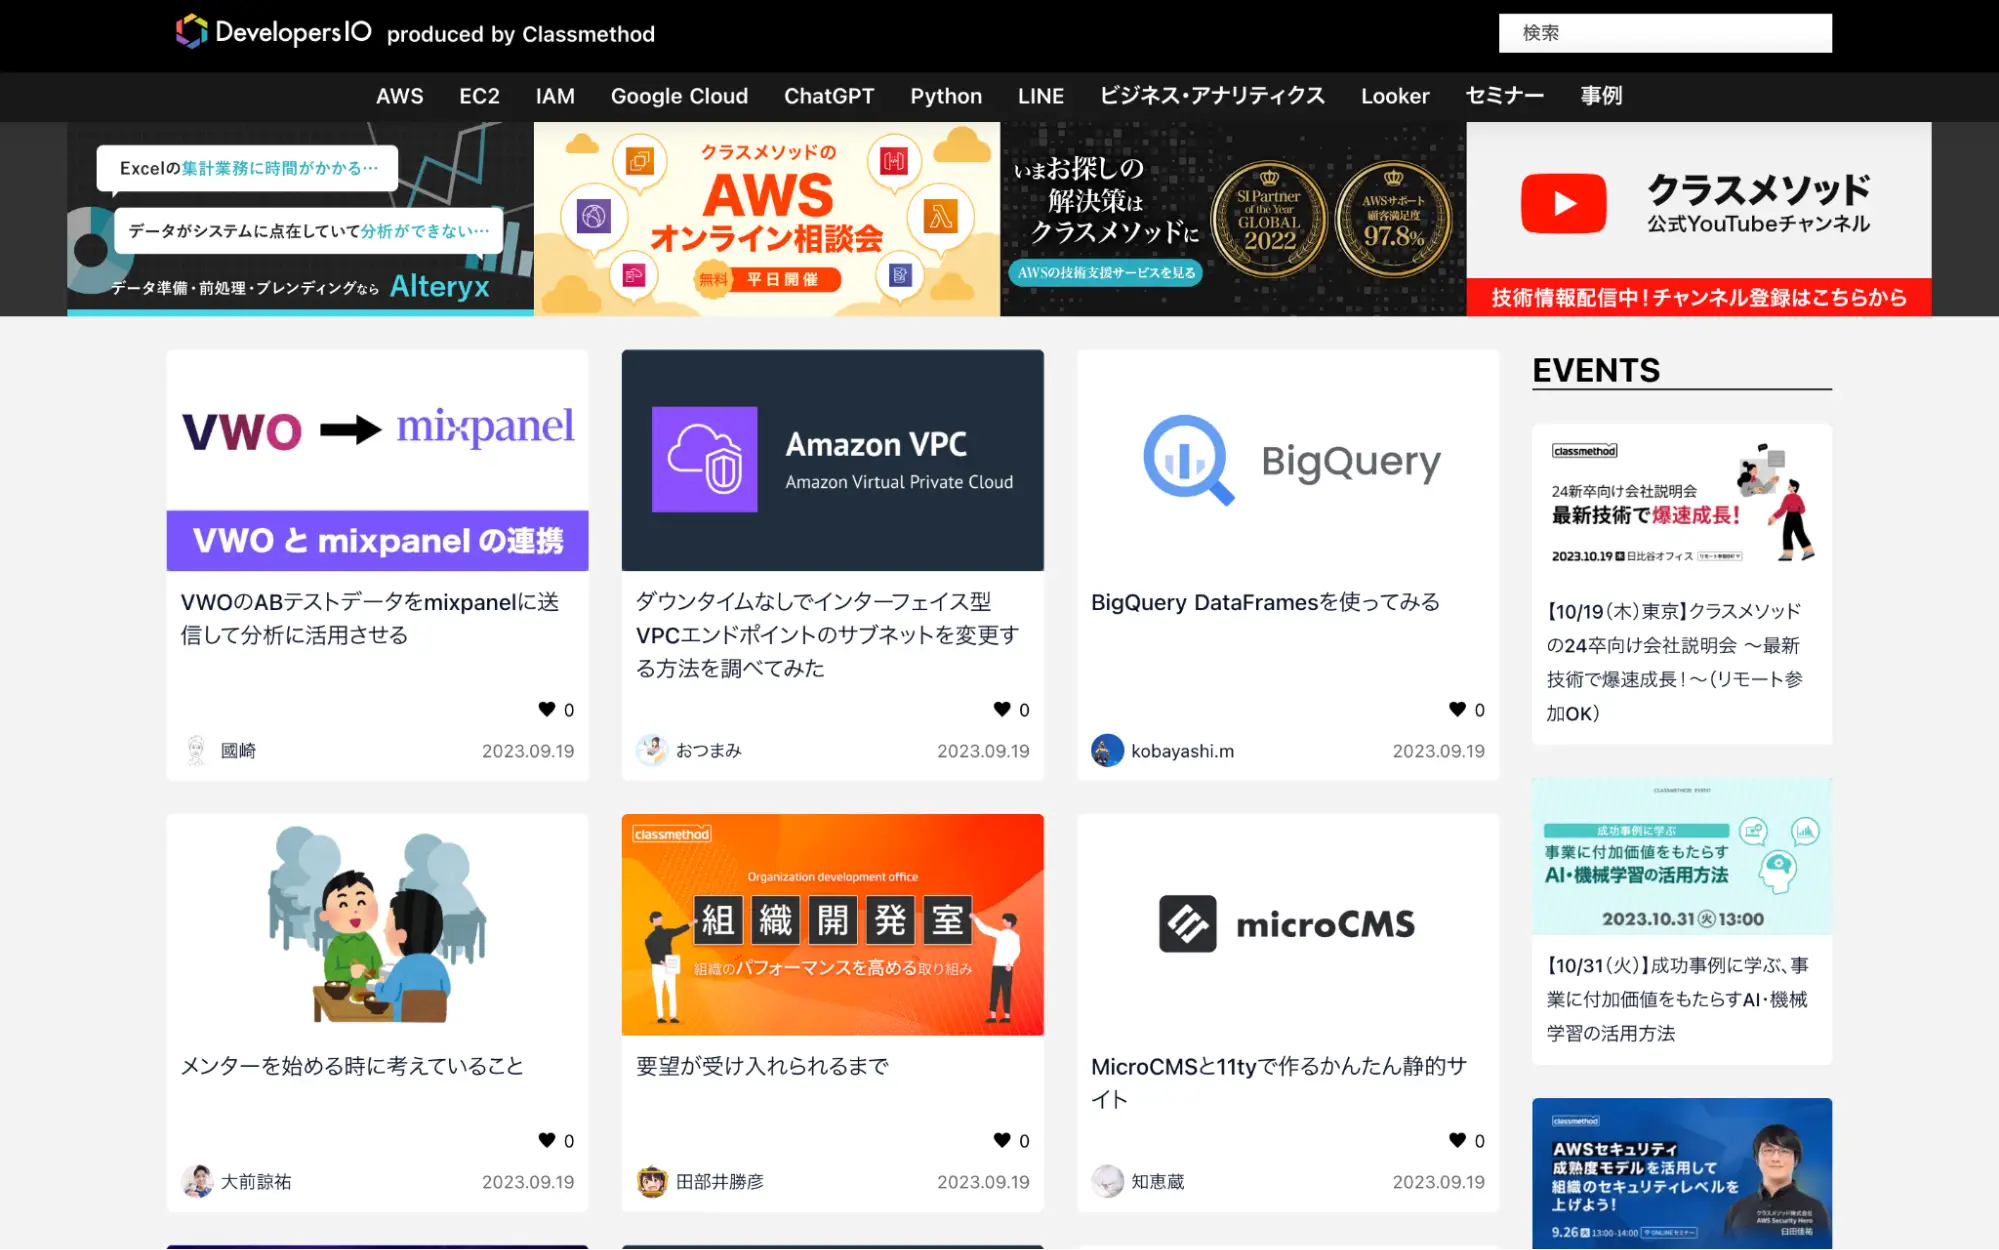Screen dimensions: 1999x1250
Task: Click the YouTube play logo in banner
Action: (x=1564, y=203)
